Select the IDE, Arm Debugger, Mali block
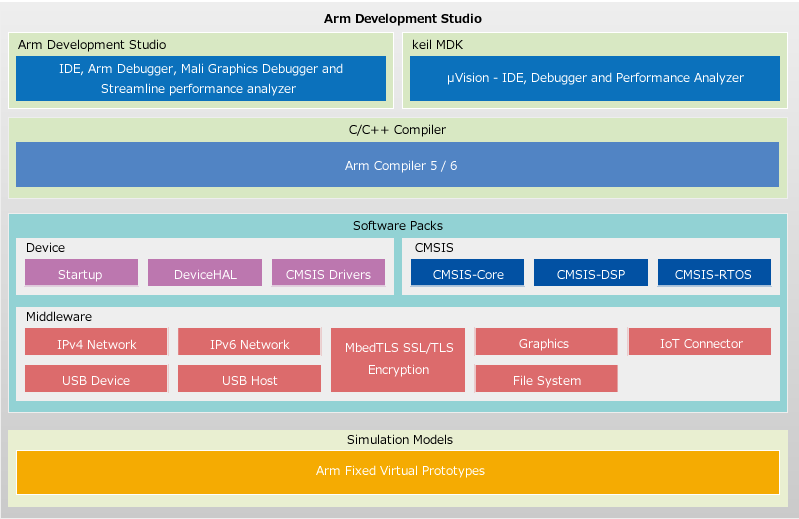Viewport: 799px width, 519px height. point(200,79)
